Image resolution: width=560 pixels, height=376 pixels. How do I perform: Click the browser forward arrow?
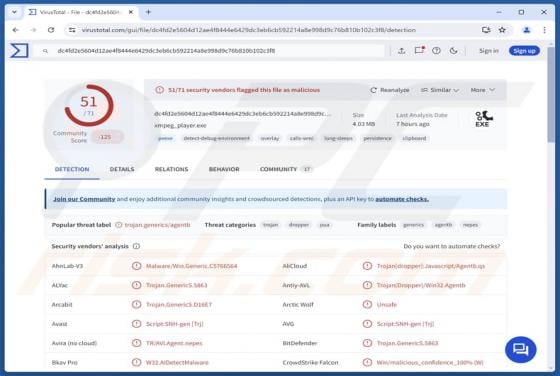33,30
